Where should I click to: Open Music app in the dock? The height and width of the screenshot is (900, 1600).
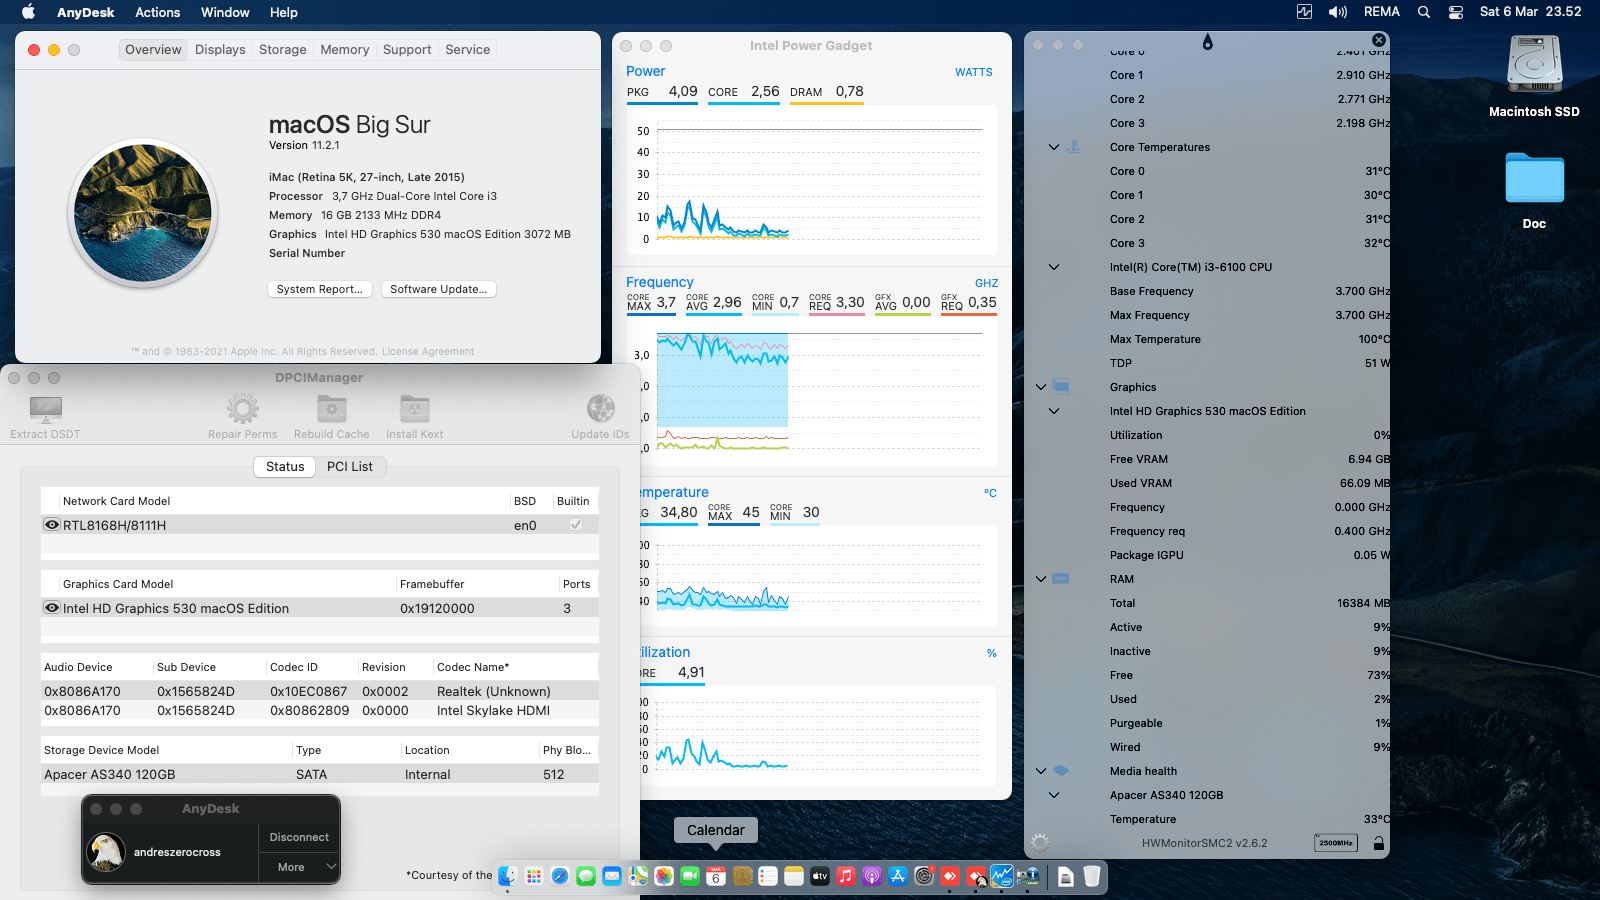pos(846,876)
